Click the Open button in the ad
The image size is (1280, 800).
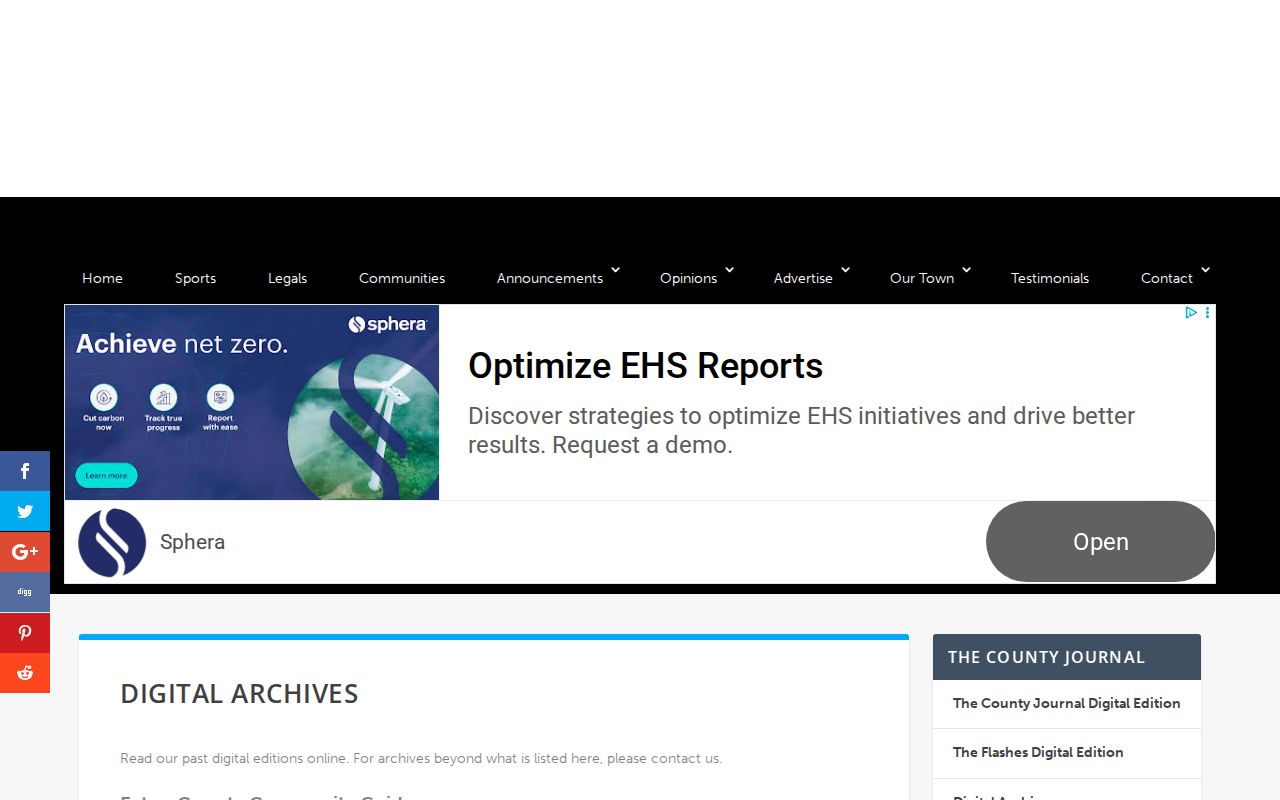[x=1100, y=542]
